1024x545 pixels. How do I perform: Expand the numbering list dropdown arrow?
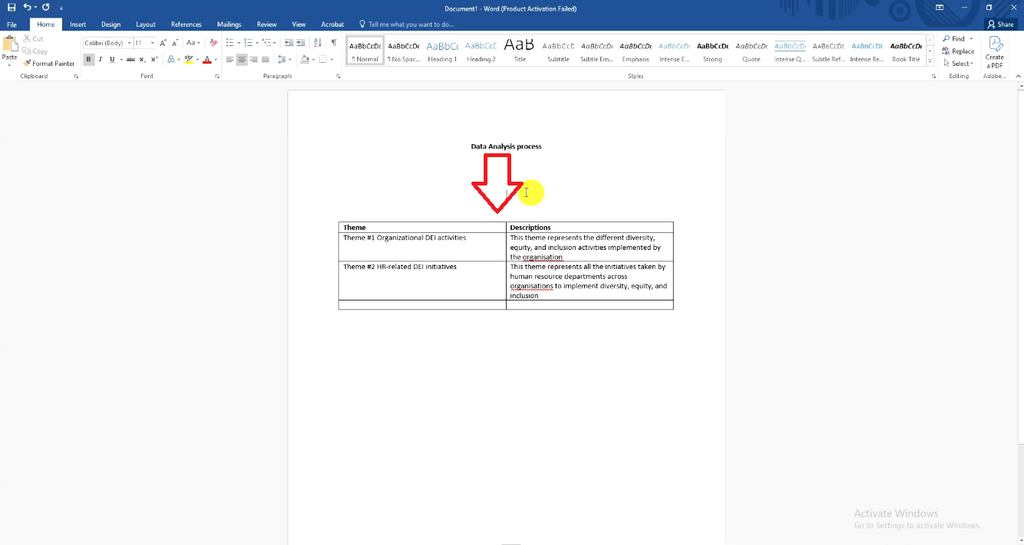pyautogui.click(x=257, y=43)
